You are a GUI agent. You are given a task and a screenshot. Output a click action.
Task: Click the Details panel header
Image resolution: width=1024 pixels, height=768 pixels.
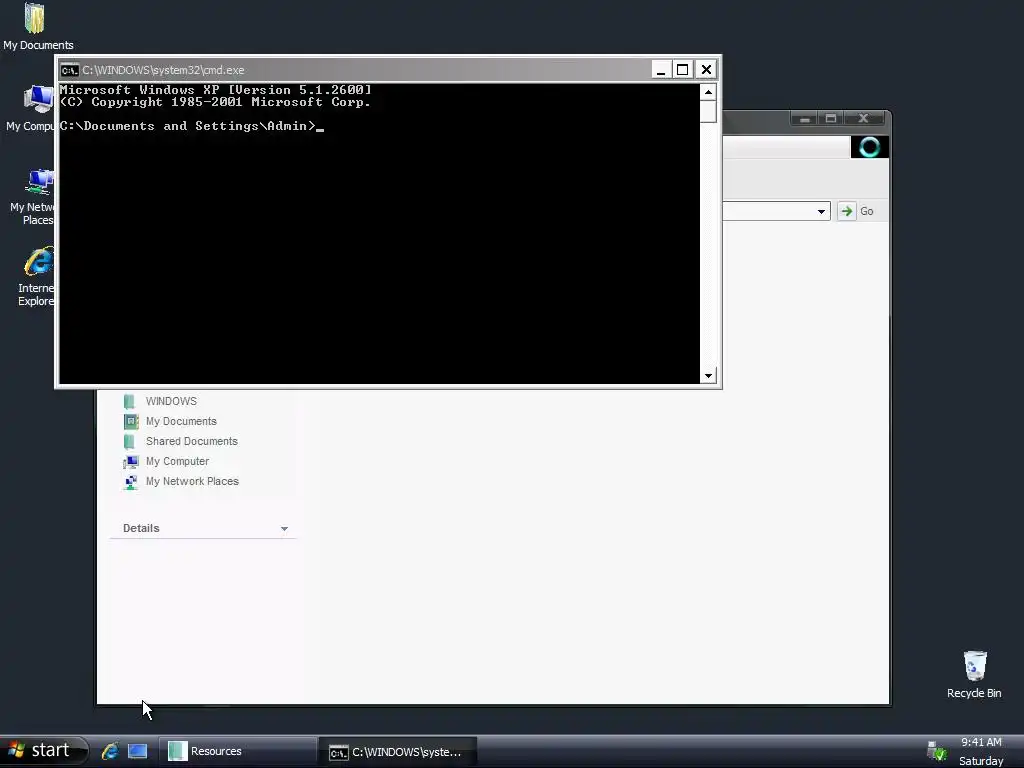[204, 528]
